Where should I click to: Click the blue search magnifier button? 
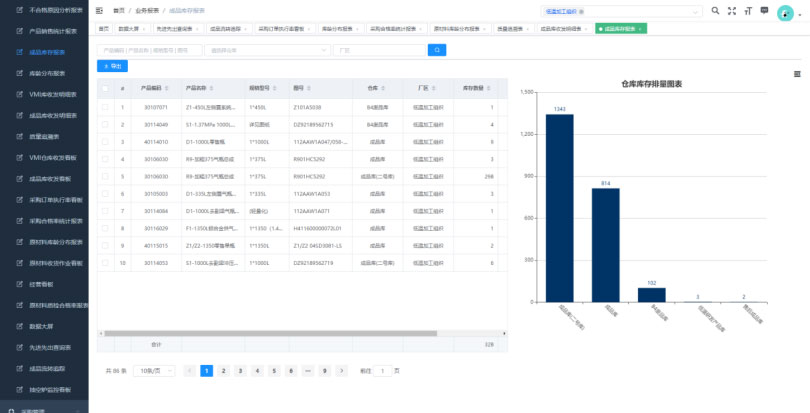coord(437,49)
